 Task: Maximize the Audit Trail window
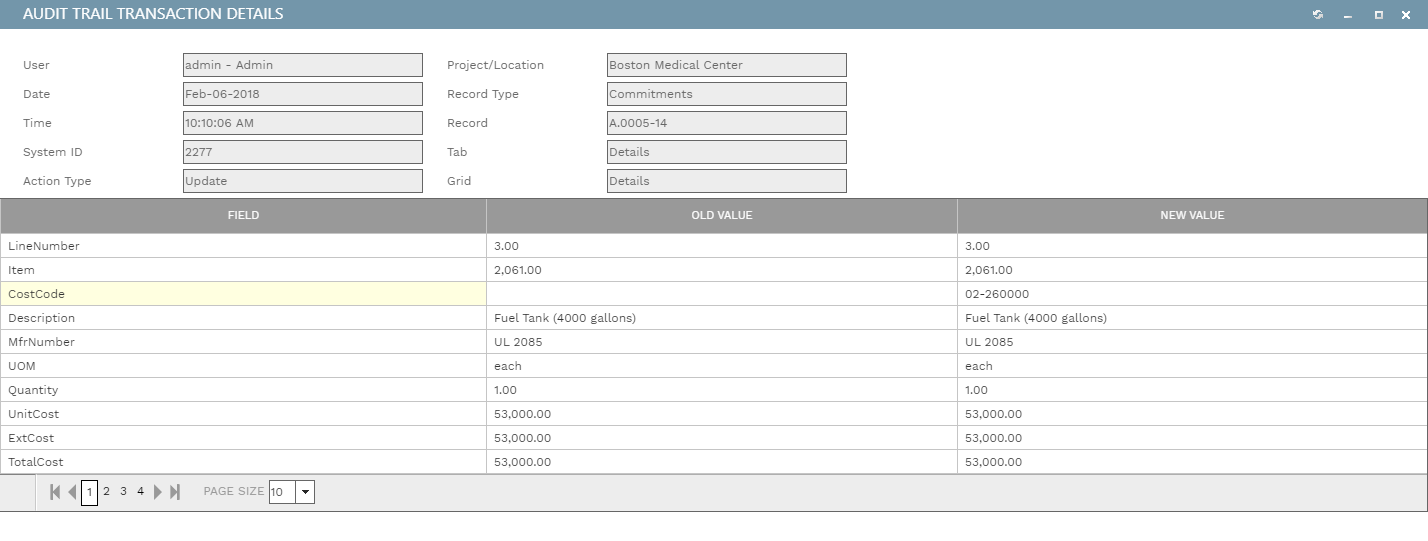point(1379,15)
